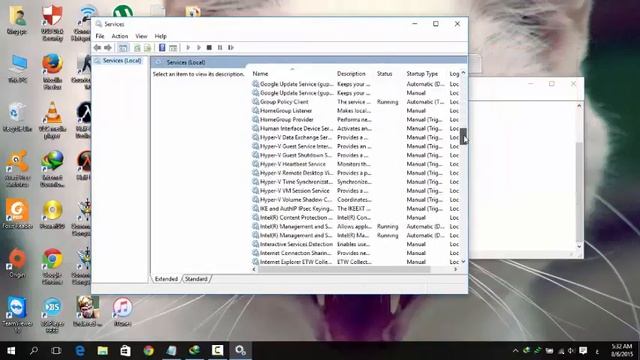640x360 pixels.
Task: Open the Recycle Bin desktop icon
Action: 17,116
